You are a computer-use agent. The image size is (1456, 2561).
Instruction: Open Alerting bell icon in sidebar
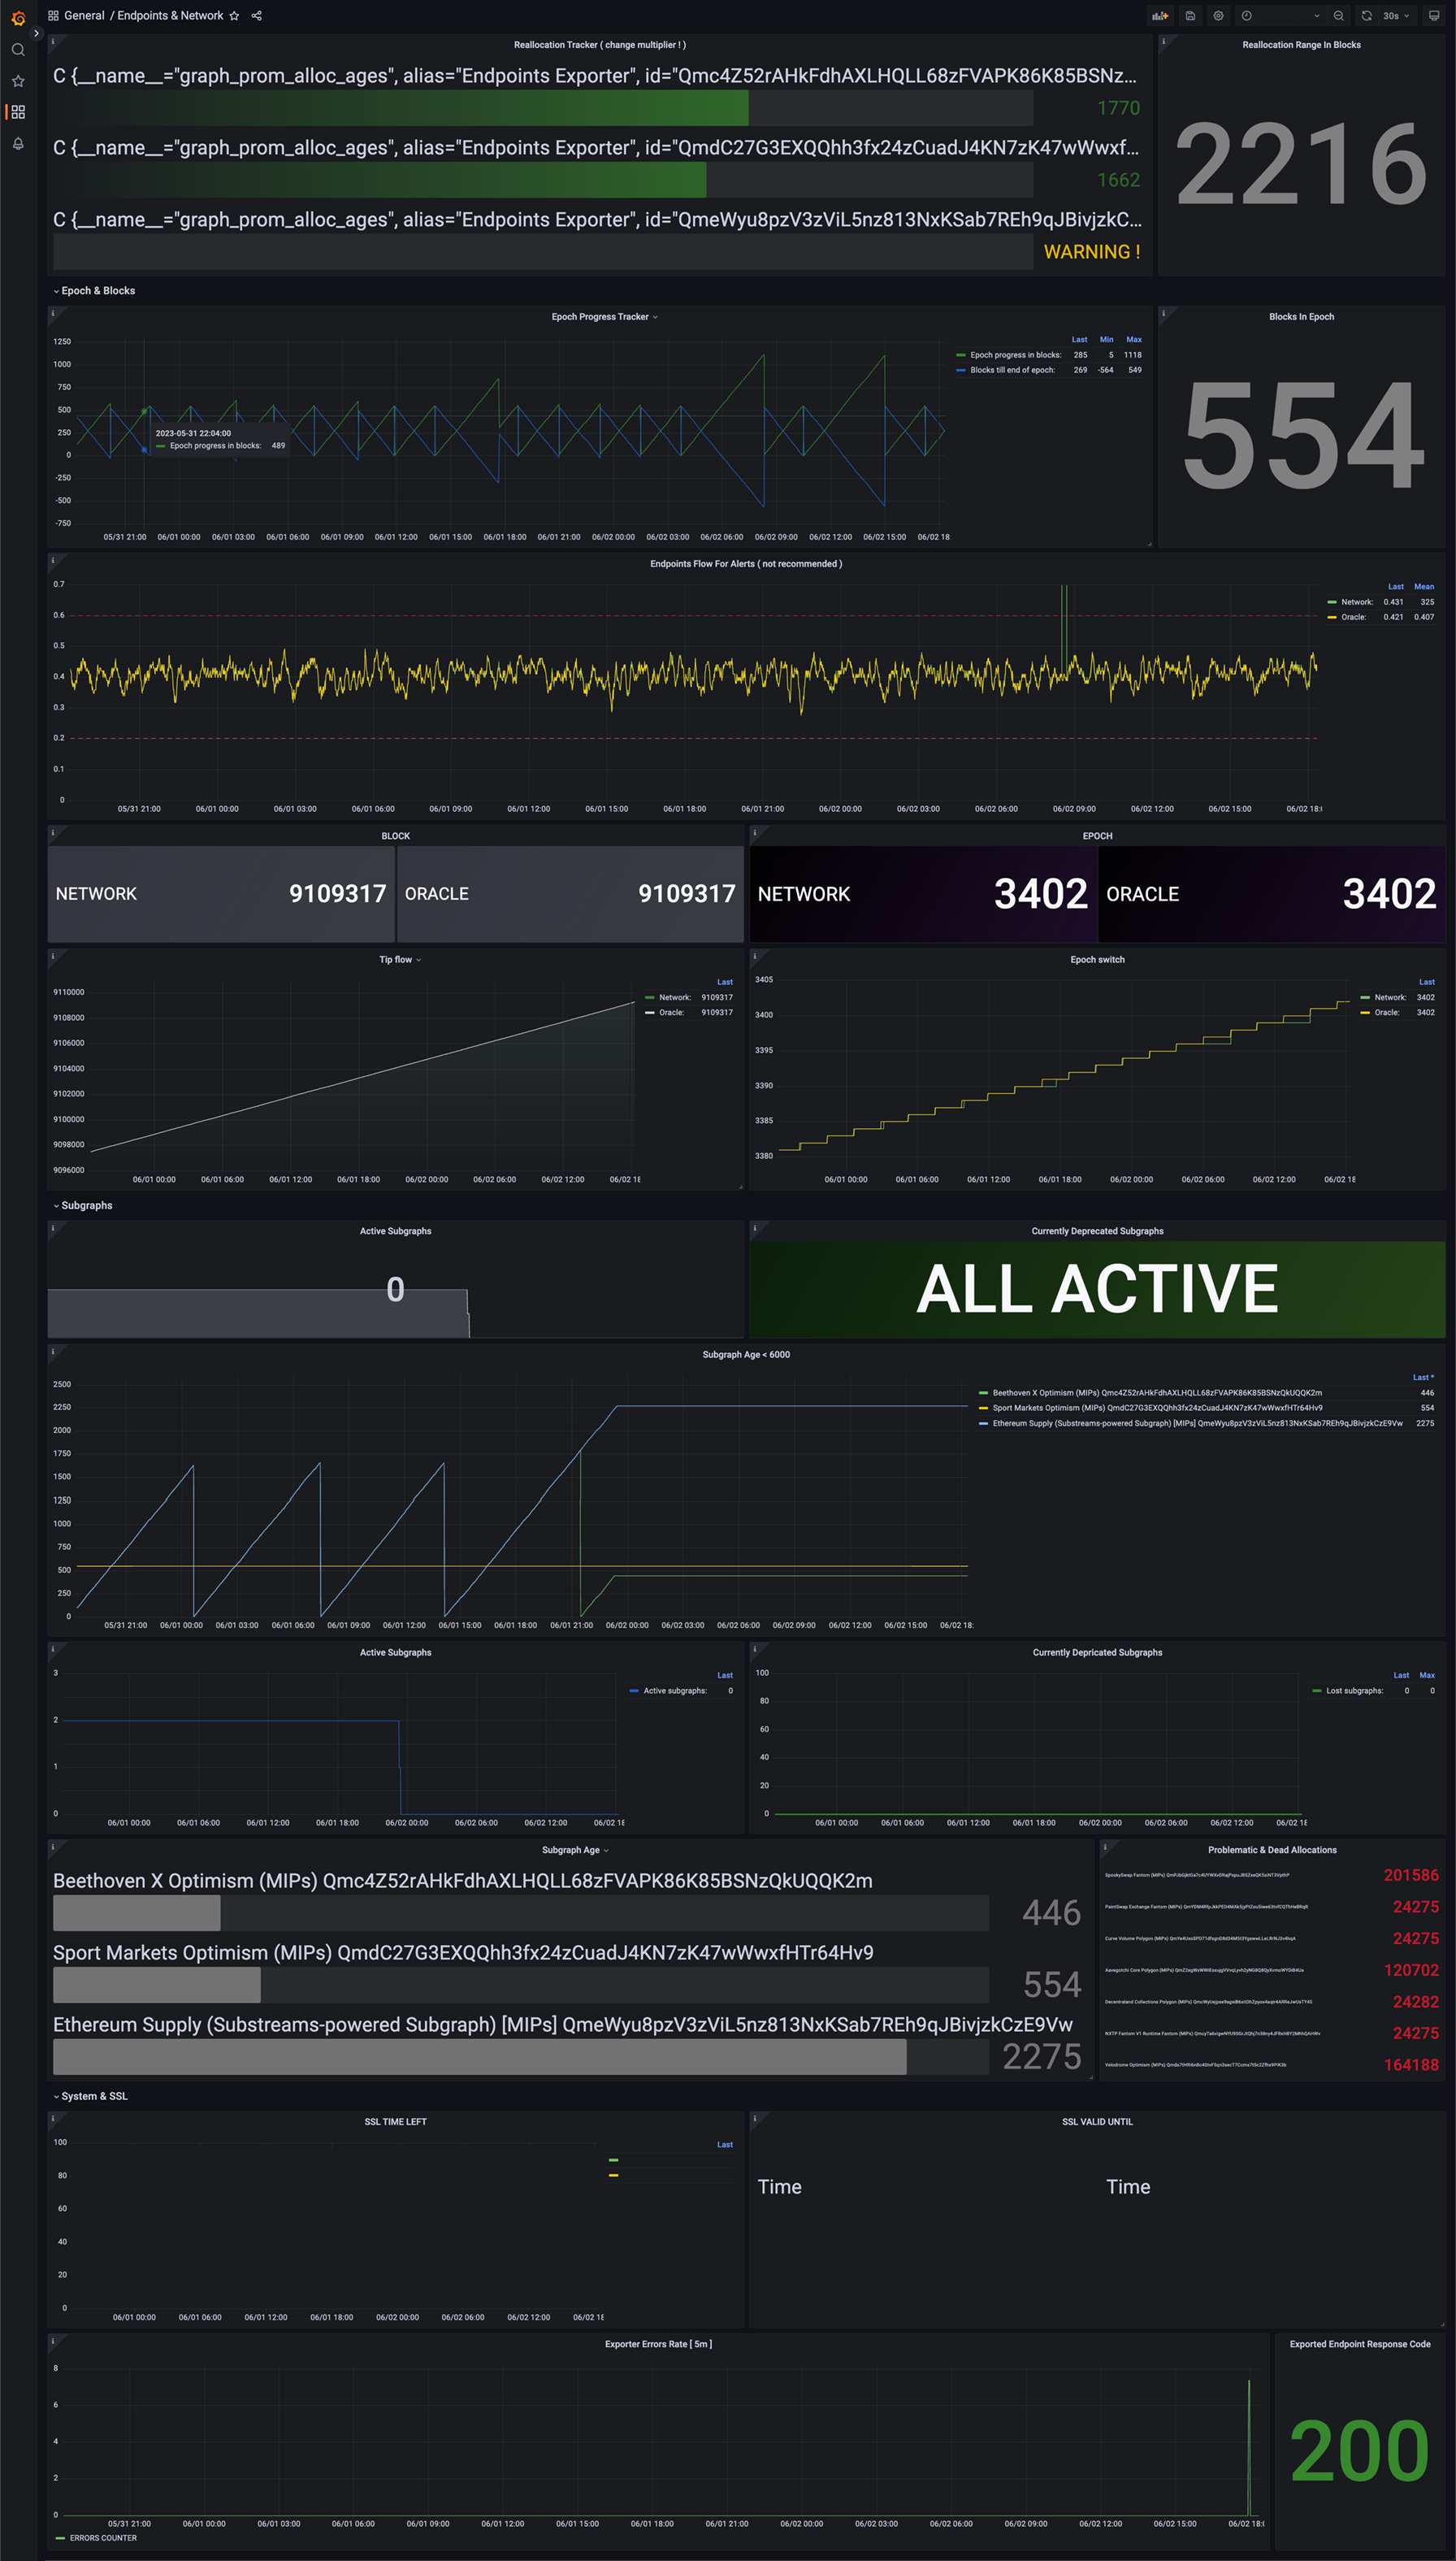(18, 144)
